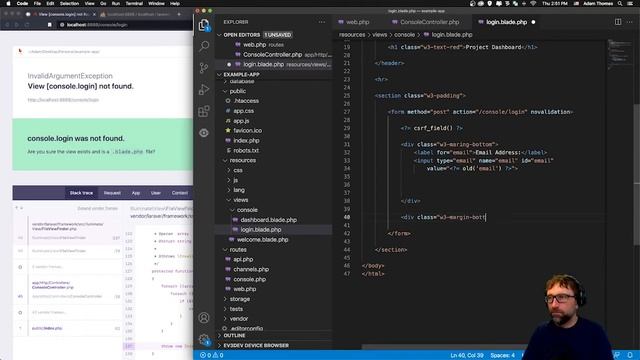Open welcome.blade.php in file tree
This screenshot has width=640, height=360.
[x=262, y=240]
